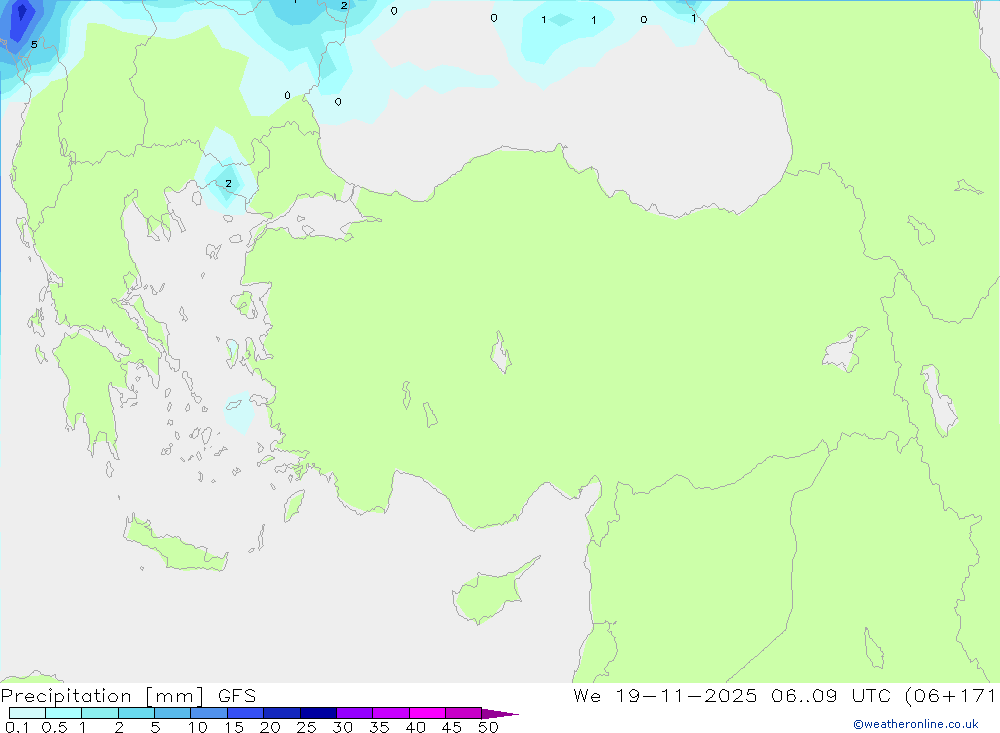1000x733 pixels.
Task: Click the '25' legend scale label
Action: (306, 727)
